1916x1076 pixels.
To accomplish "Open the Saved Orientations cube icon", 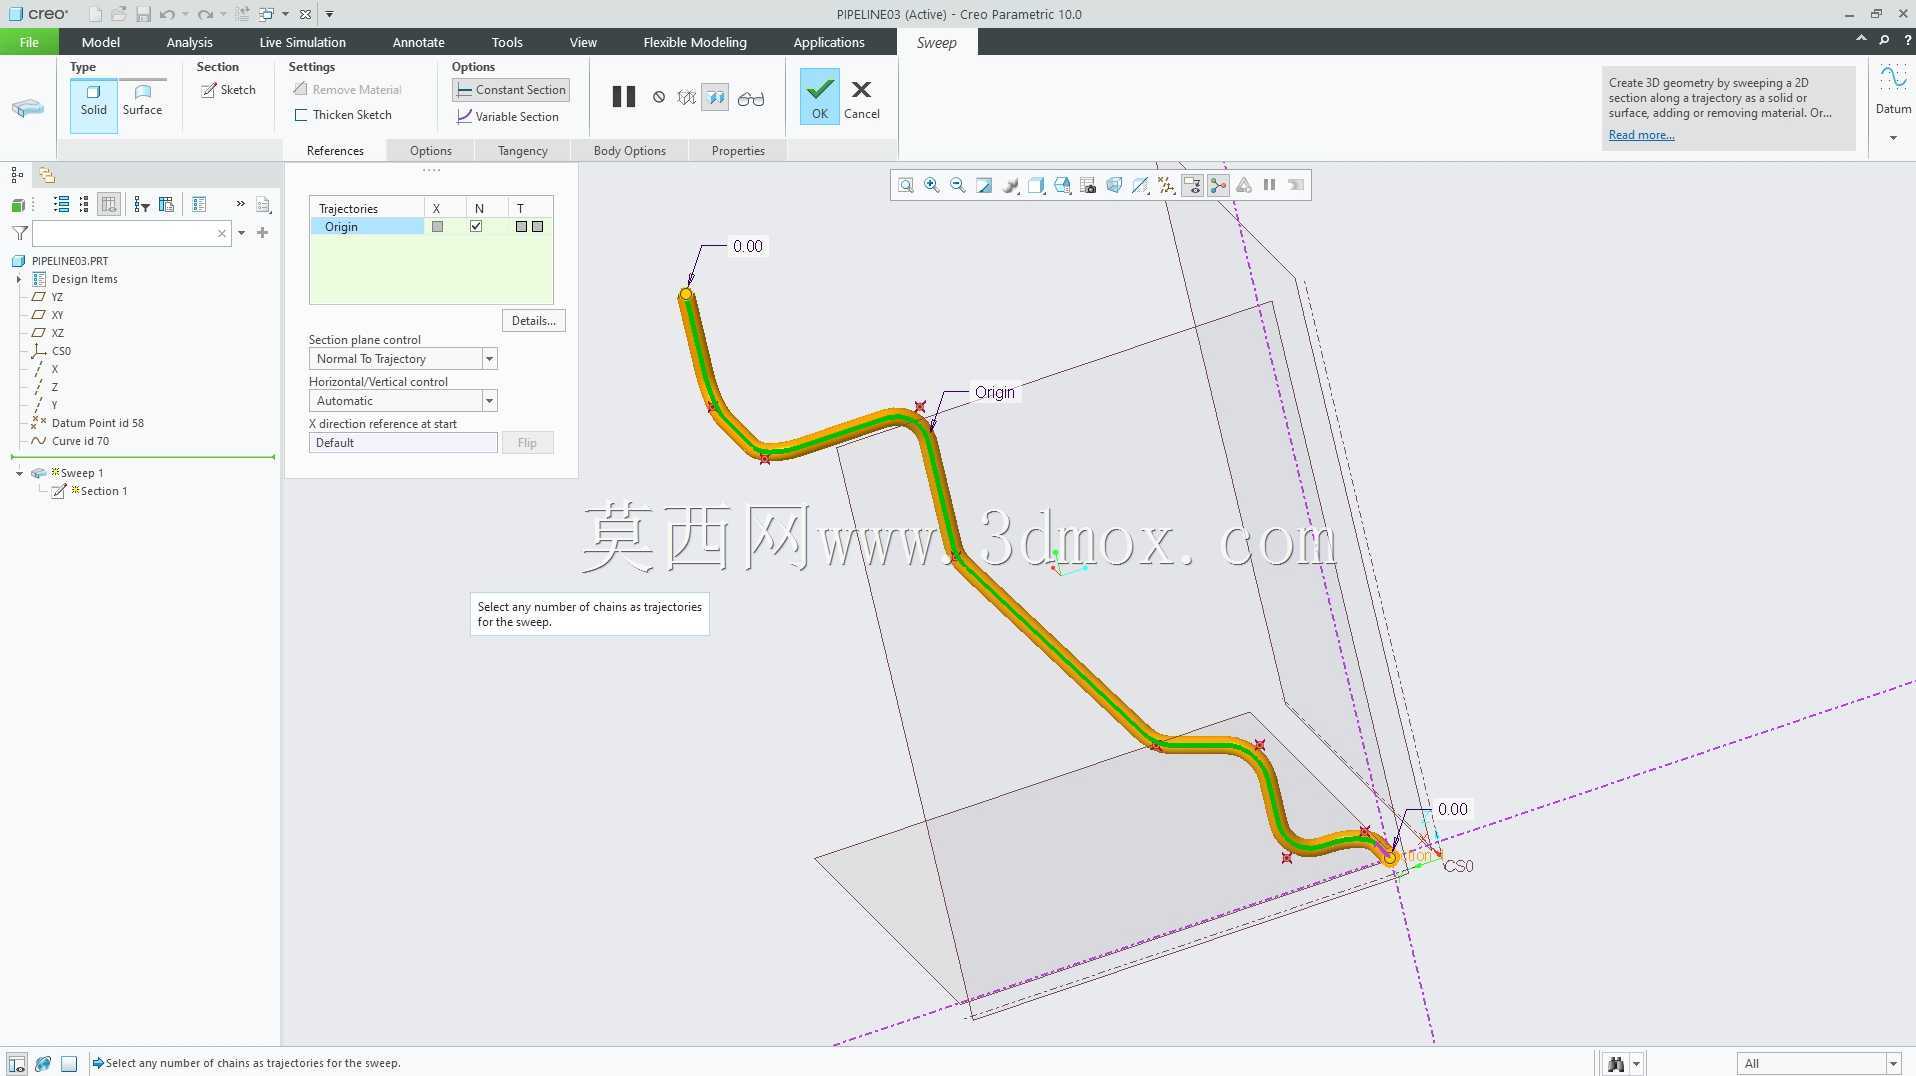I will (x=1062, y=185).
